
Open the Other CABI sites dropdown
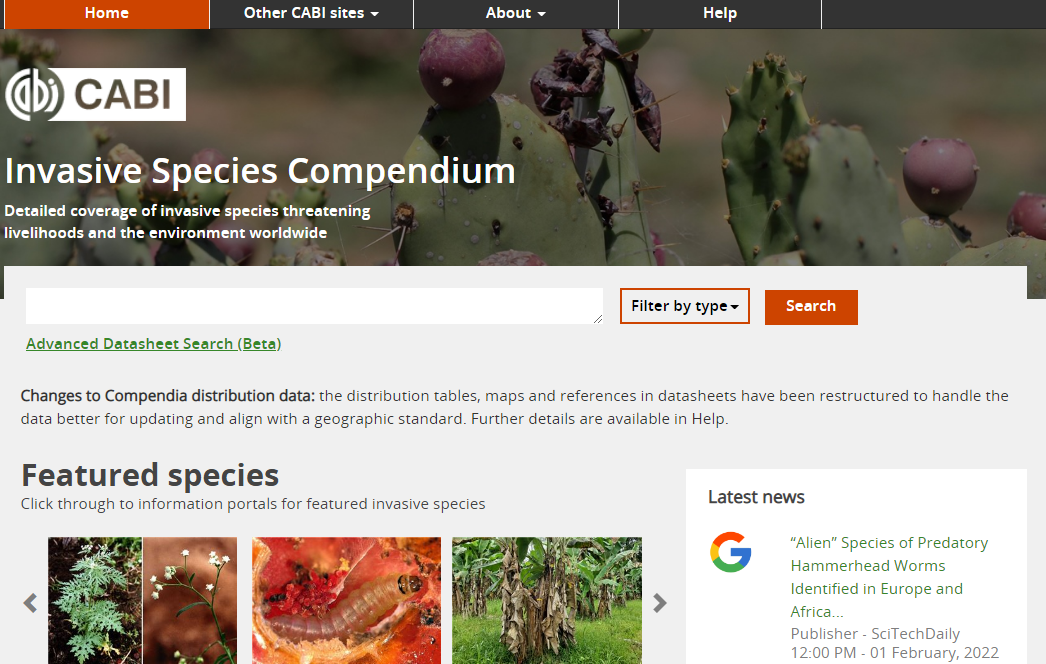point(312,14)
